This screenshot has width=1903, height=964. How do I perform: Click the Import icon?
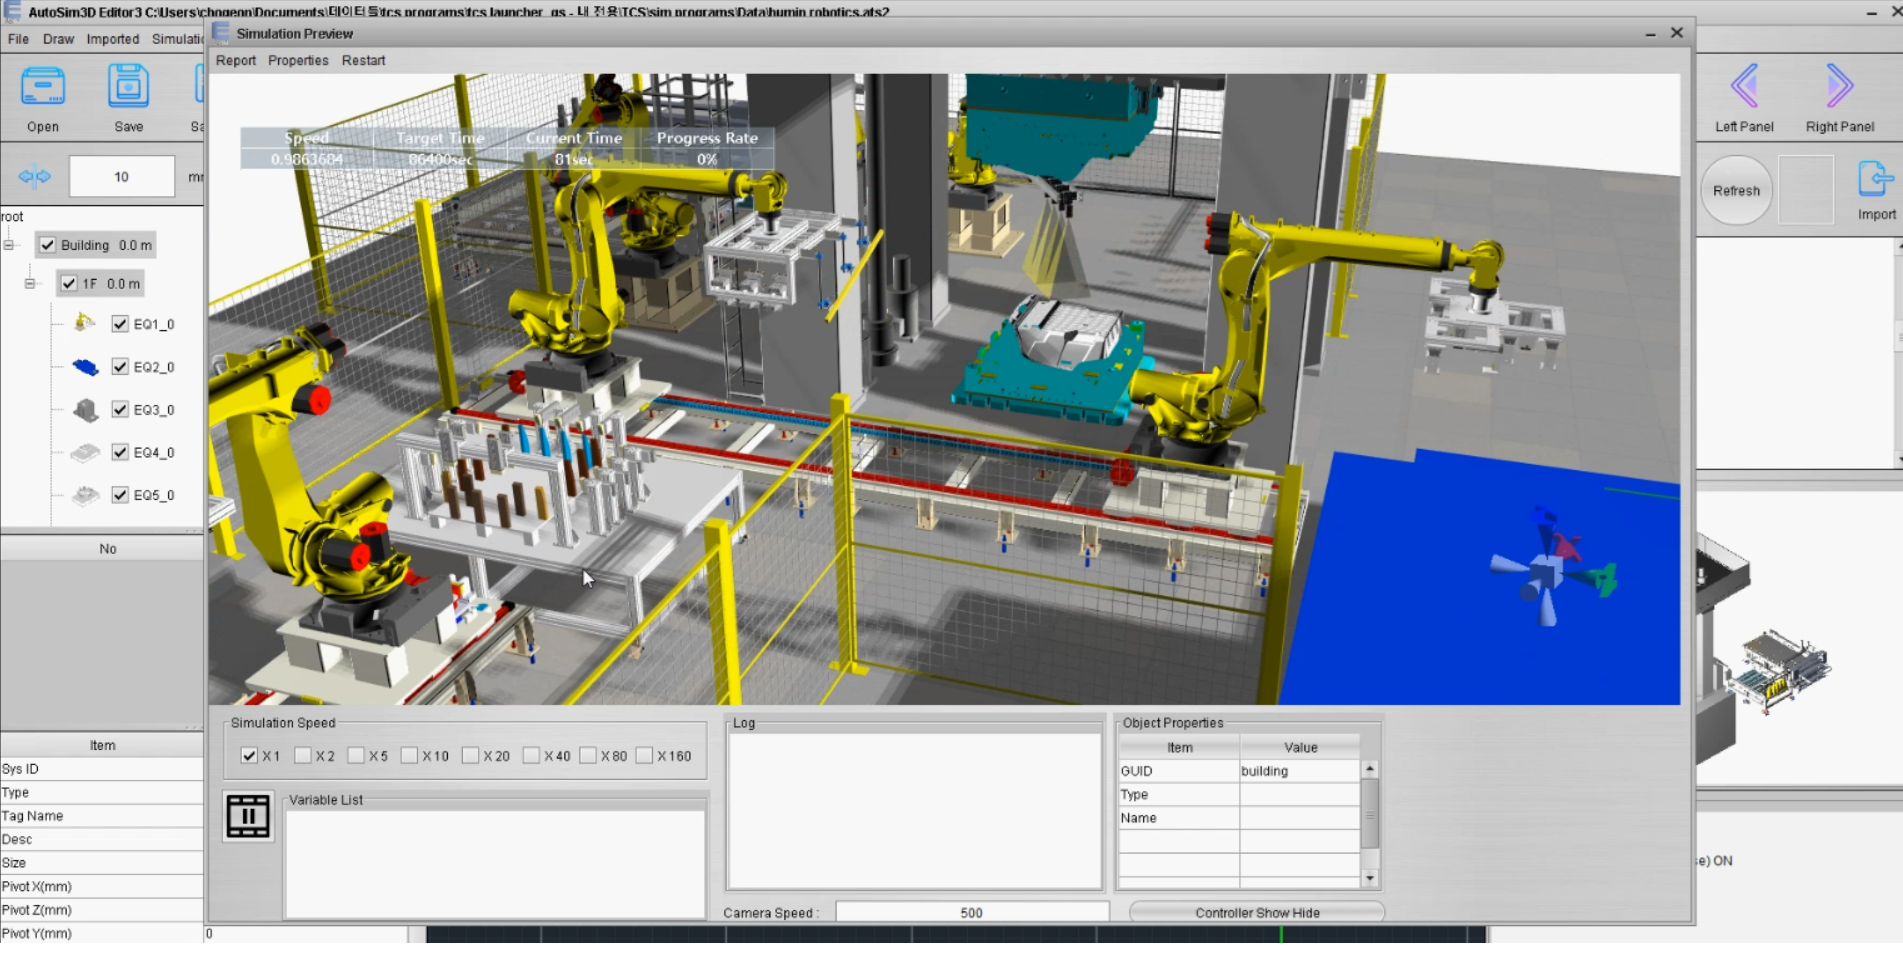[x=1875, y=180]
